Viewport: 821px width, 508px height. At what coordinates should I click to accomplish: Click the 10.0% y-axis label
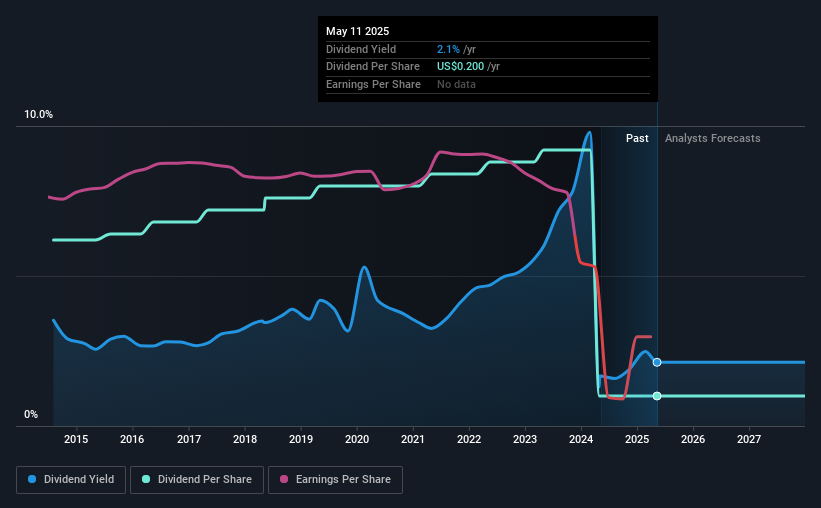tap(38, 115)
